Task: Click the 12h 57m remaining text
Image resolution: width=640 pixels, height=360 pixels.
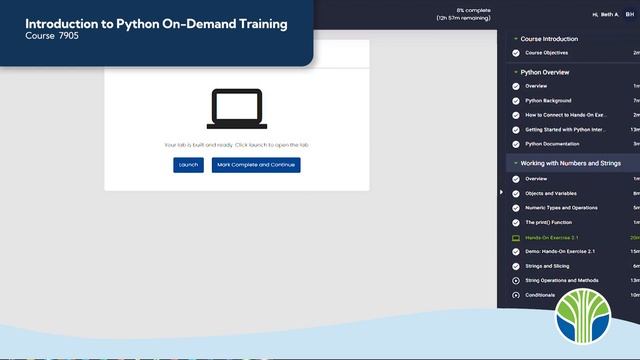Action: click(463, 18)
